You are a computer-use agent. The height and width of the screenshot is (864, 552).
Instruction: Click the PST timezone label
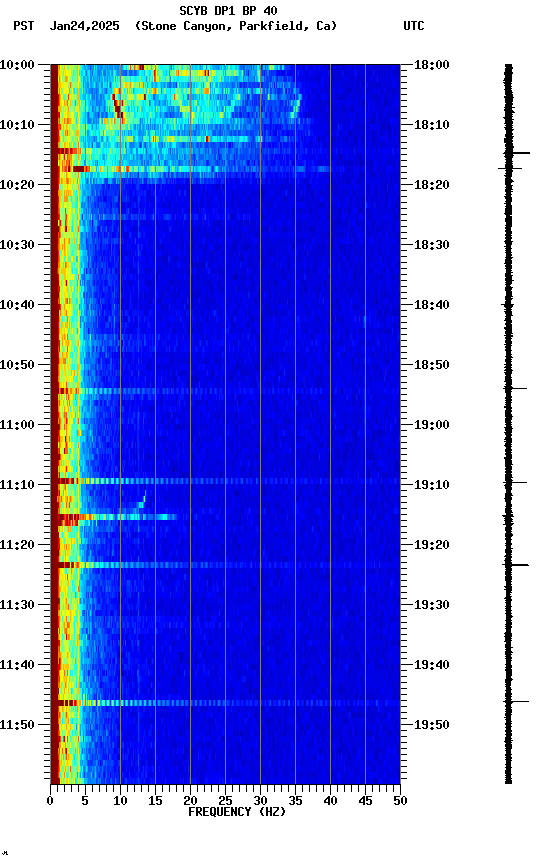pos(24,26)
